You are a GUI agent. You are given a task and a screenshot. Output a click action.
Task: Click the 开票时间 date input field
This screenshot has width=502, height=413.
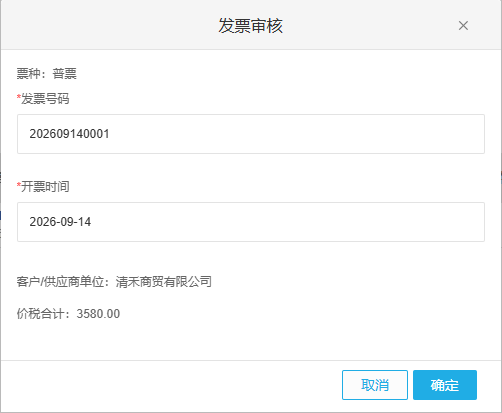pyautogui.click(x=251, y=222)
